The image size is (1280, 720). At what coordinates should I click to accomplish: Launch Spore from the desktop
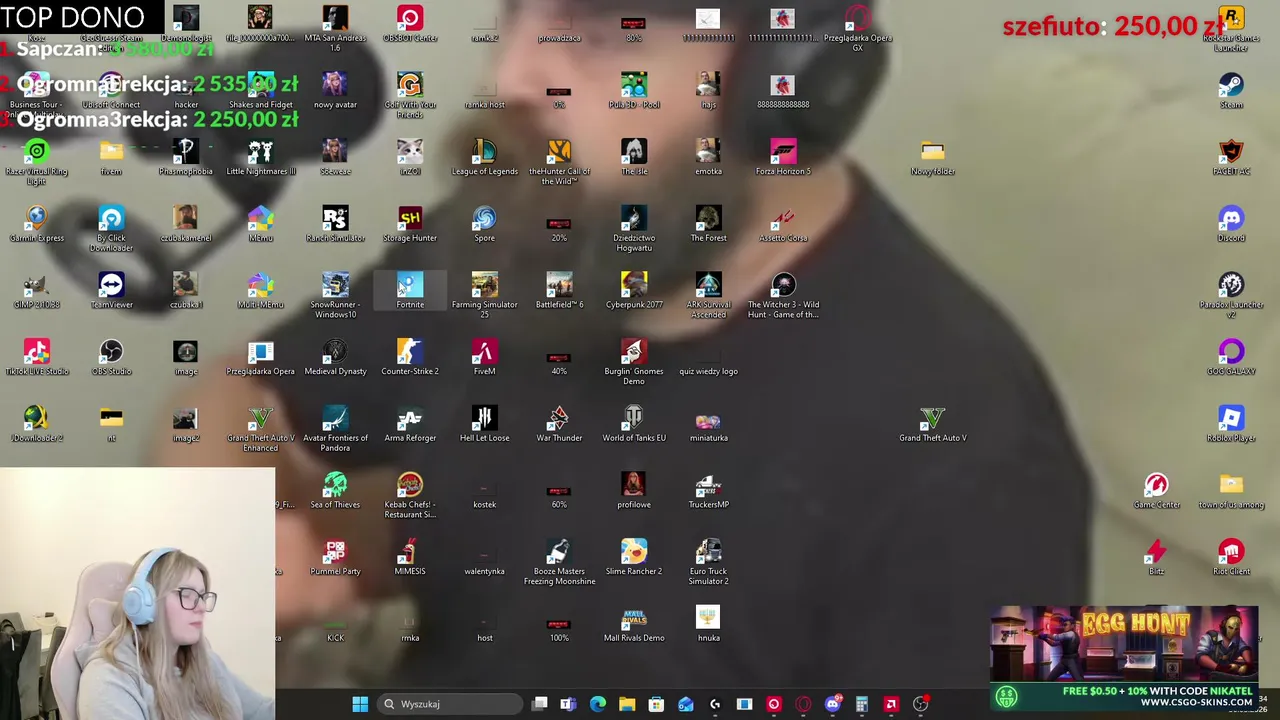pos(484,223)
